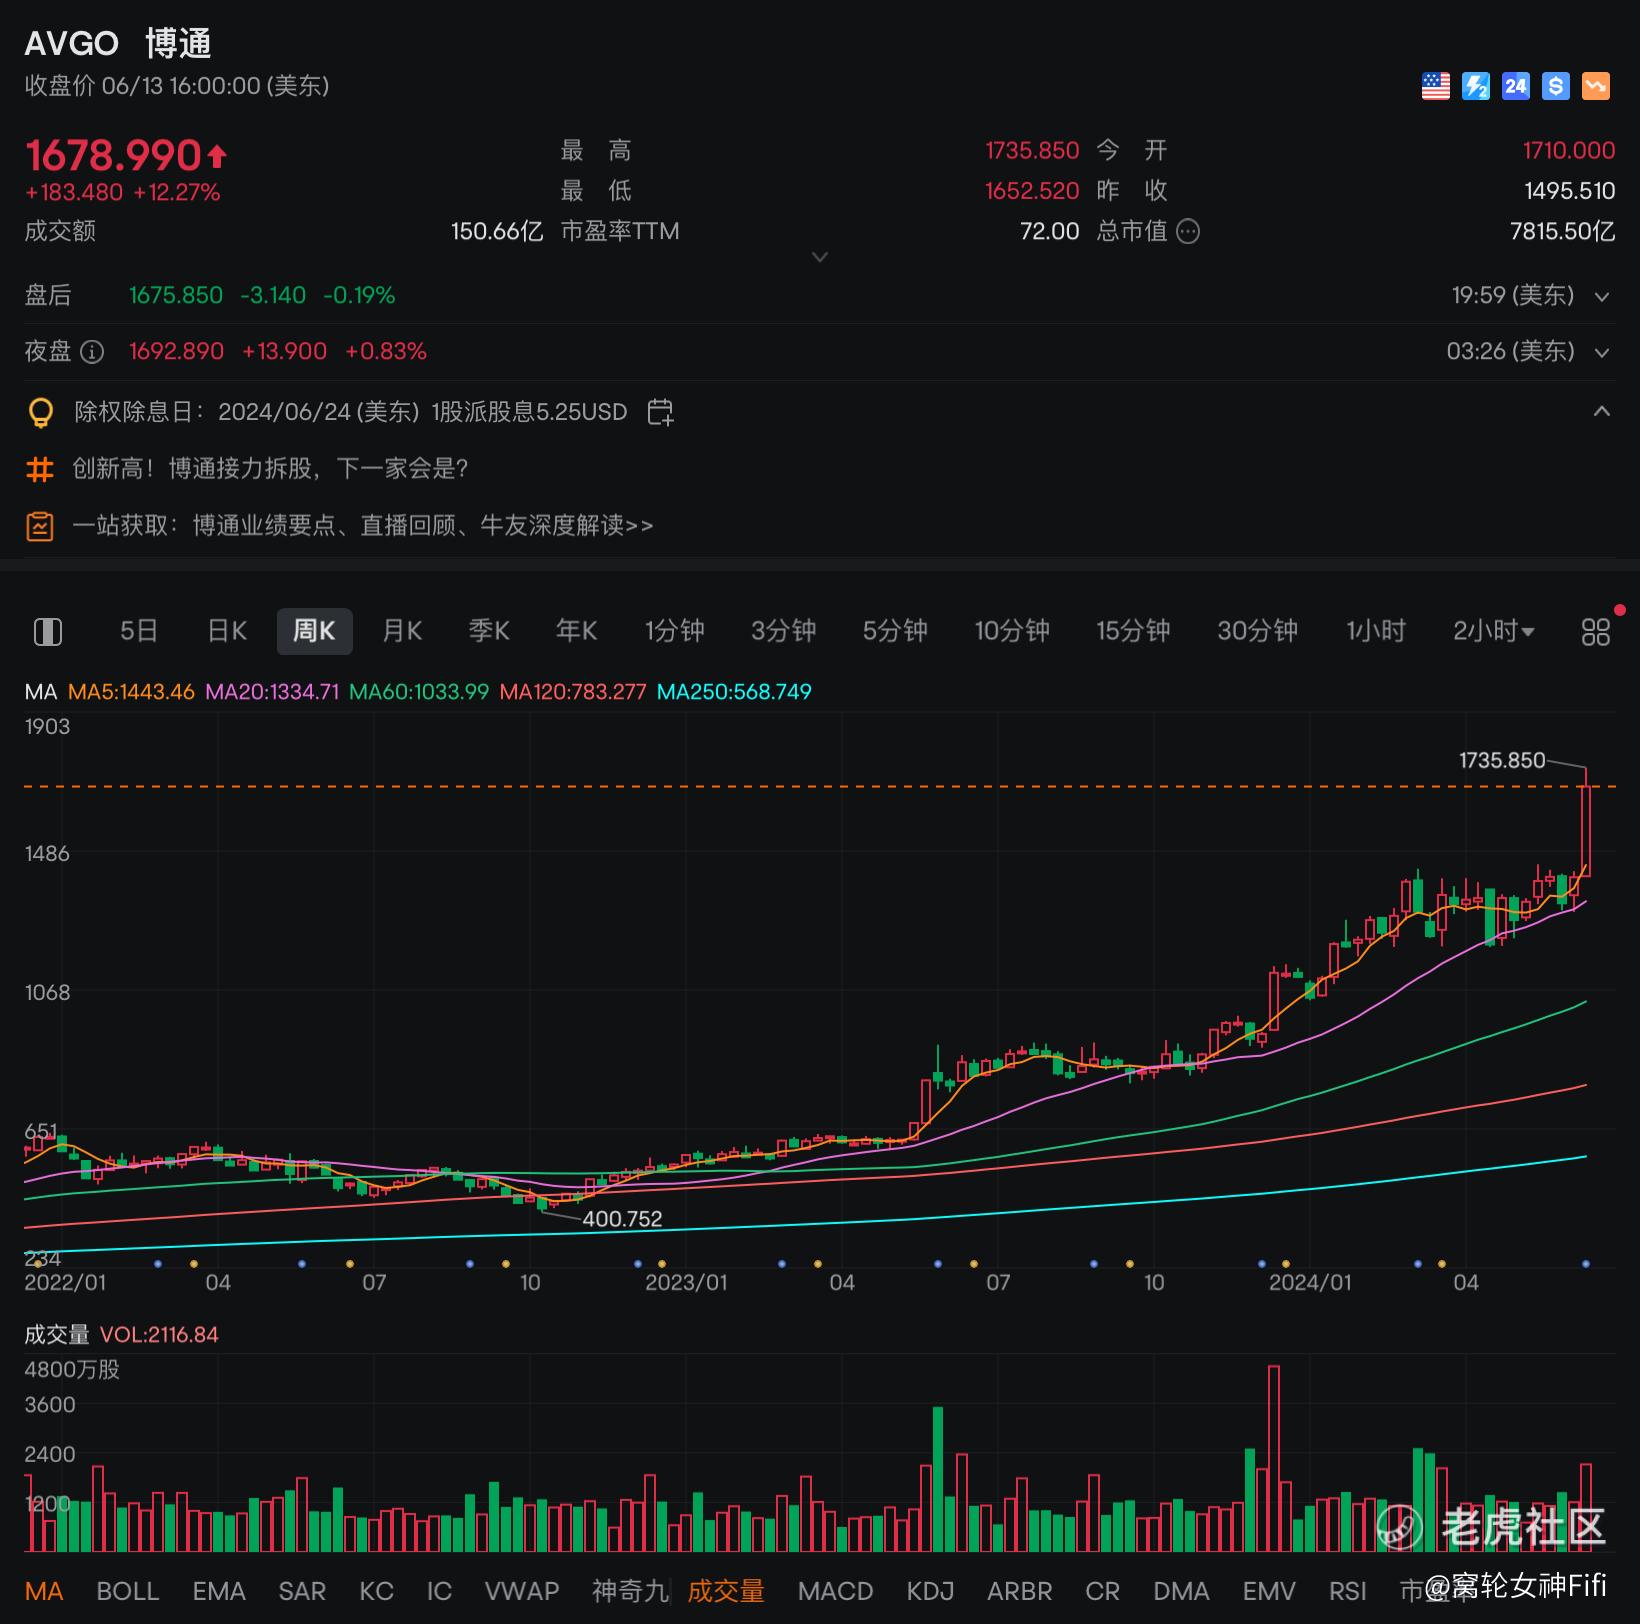Select the 1分钟 interval

675,631
